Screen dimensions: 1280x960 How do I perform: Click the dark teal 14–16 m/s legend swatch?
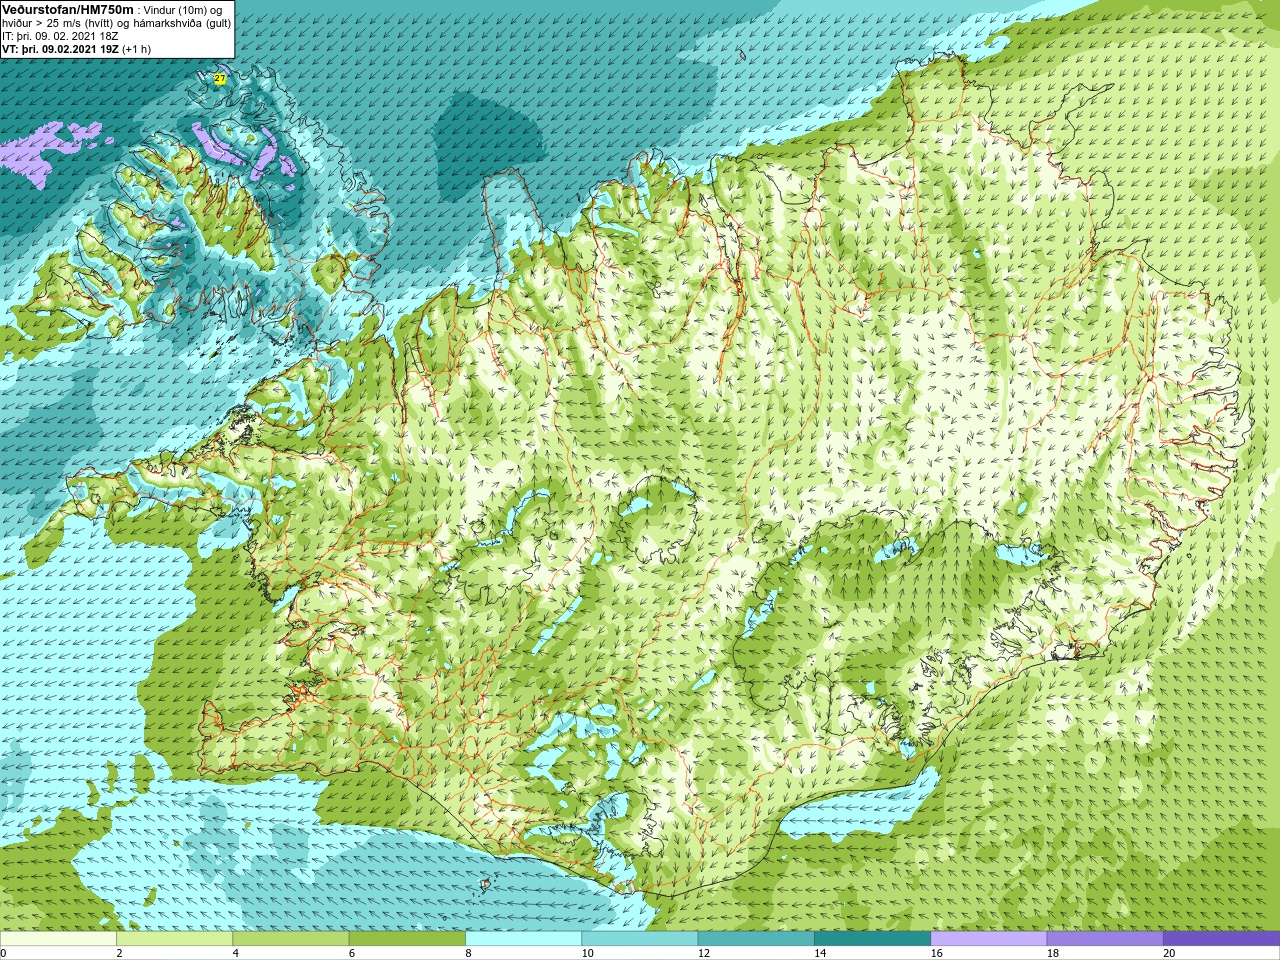872,939
